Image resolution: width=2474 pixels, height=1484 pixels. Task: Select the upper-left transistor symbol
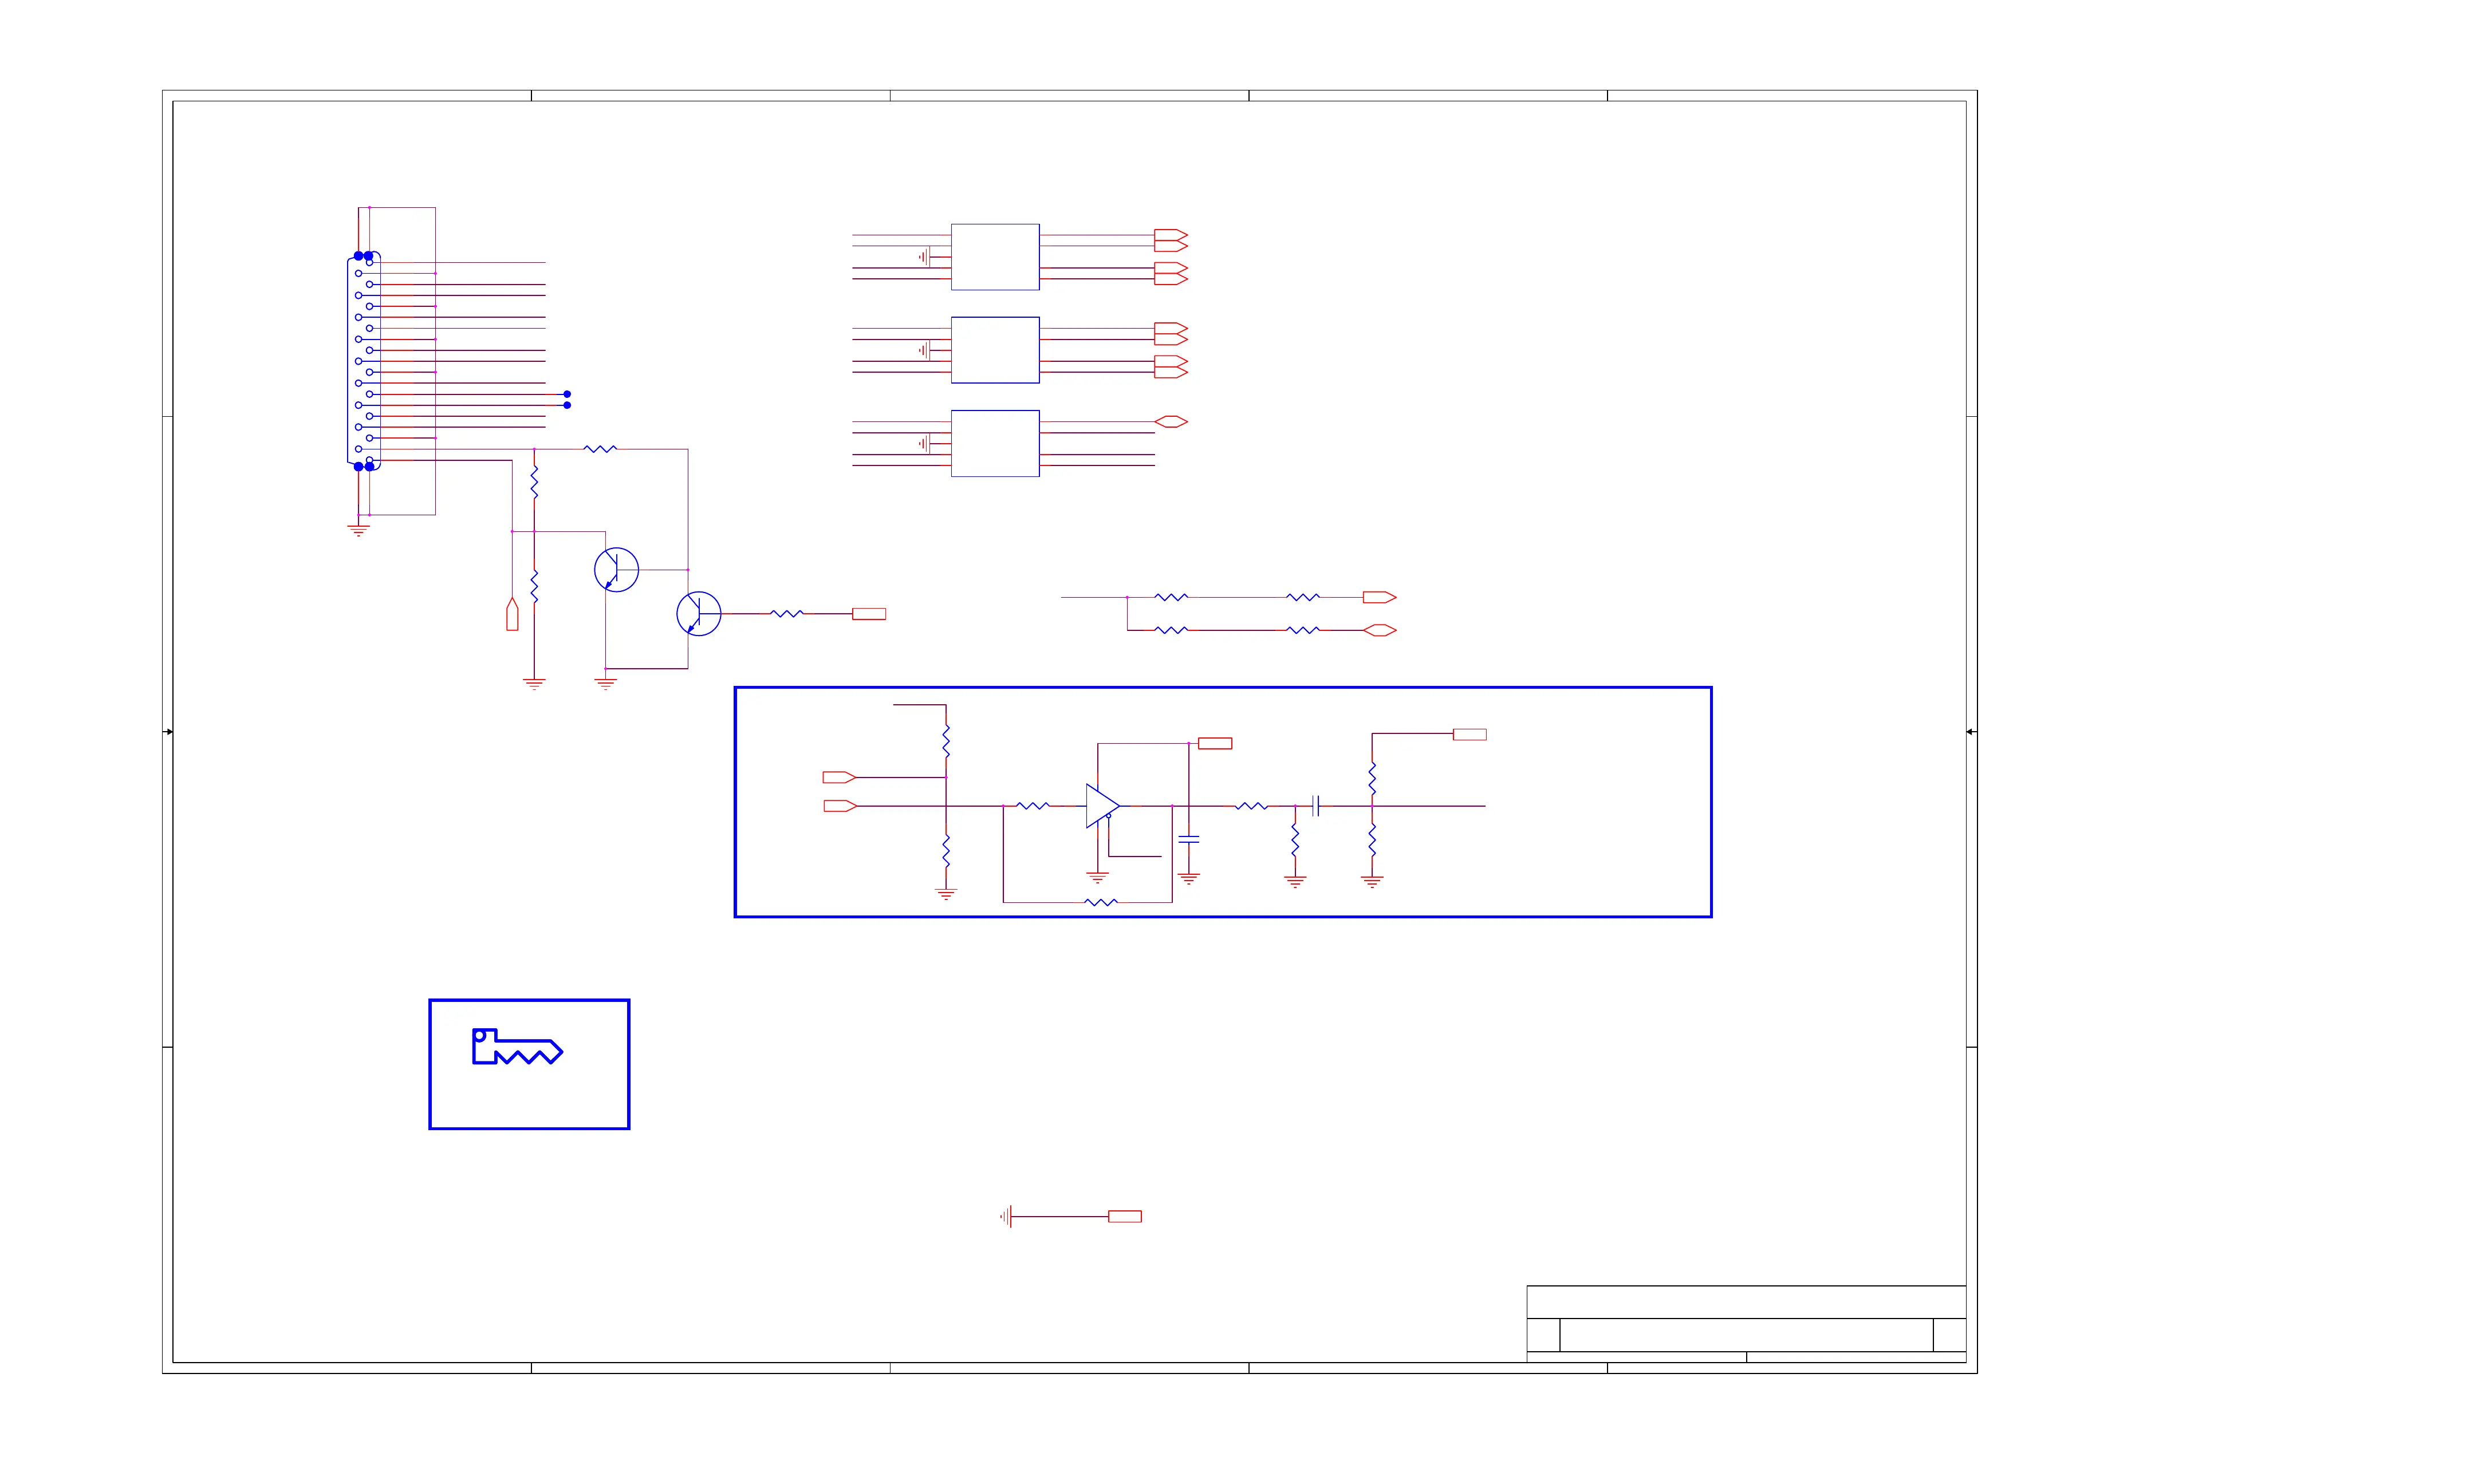click(616, 570)
